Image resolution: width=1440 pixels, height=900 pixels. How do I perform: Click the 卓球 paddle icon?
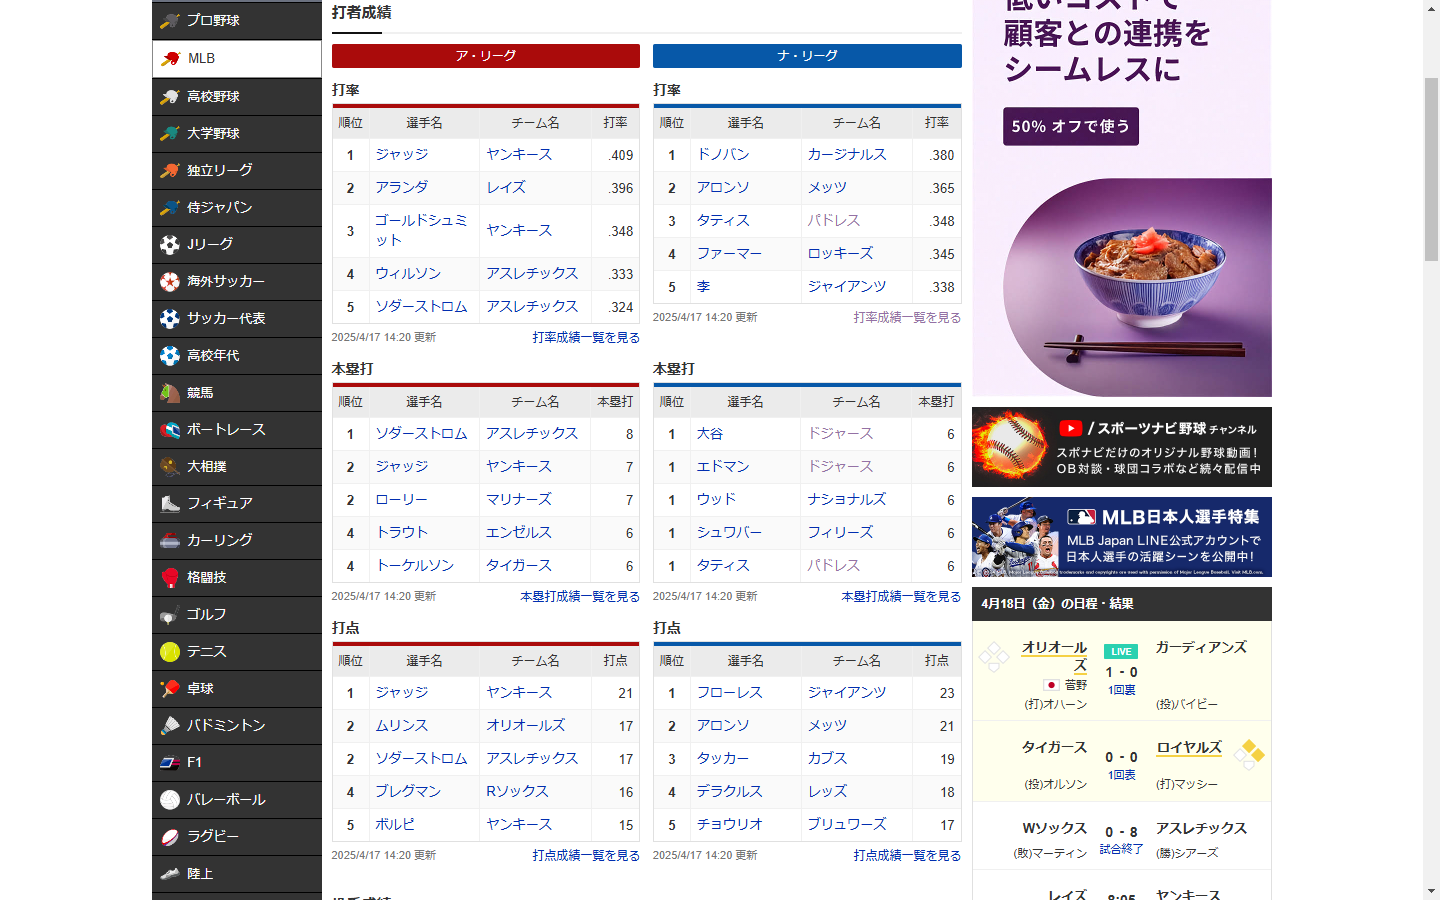tap(170, 688)
